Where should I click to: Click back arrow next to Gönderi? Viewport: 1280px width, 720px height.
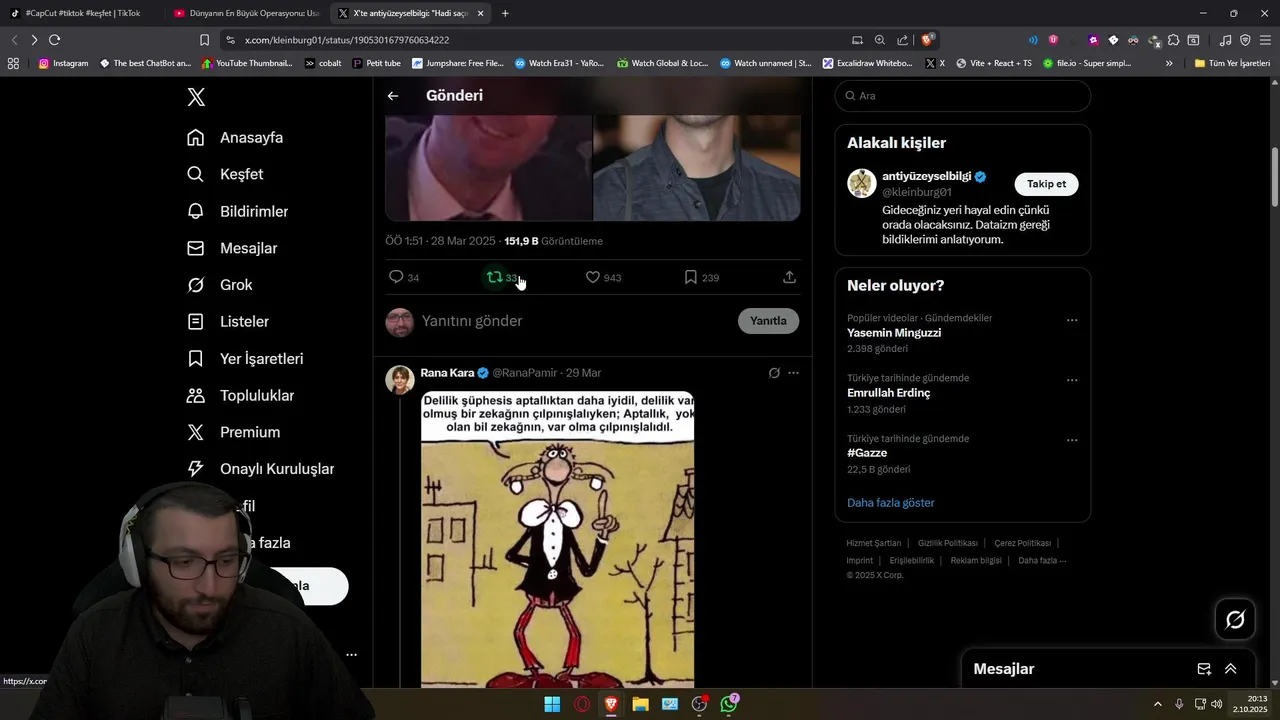point(393,96)
